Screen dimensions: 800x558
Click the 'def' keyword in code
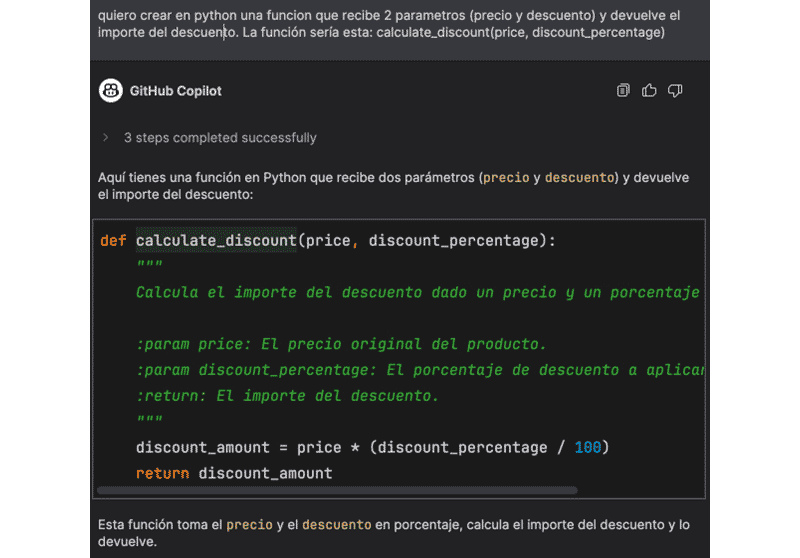tap(113, 241)
